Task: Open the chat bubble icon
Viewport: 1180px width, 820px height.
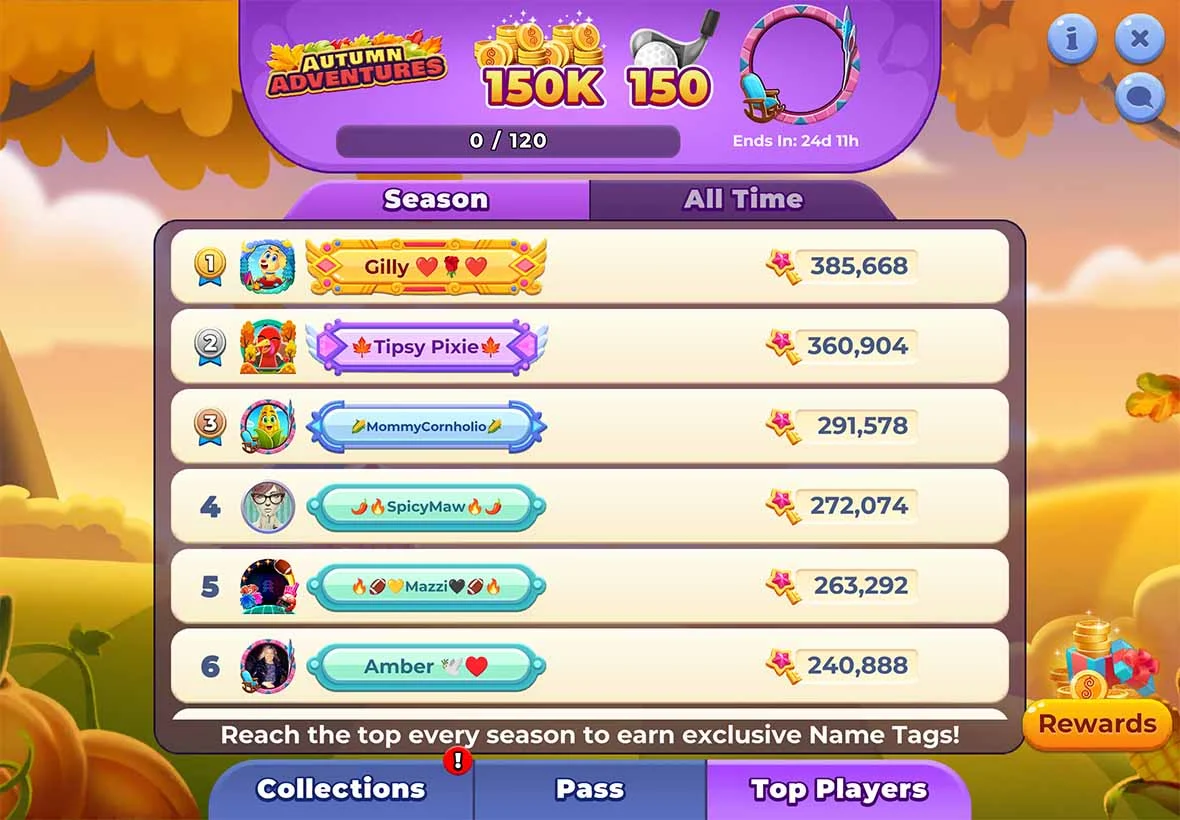Action: click(x=1139, y=96)
